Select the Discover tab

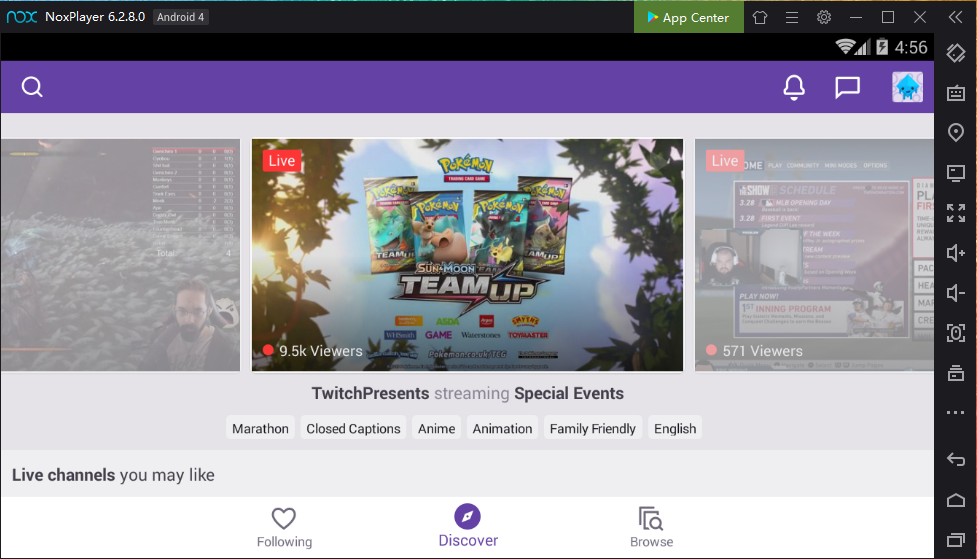468,527
